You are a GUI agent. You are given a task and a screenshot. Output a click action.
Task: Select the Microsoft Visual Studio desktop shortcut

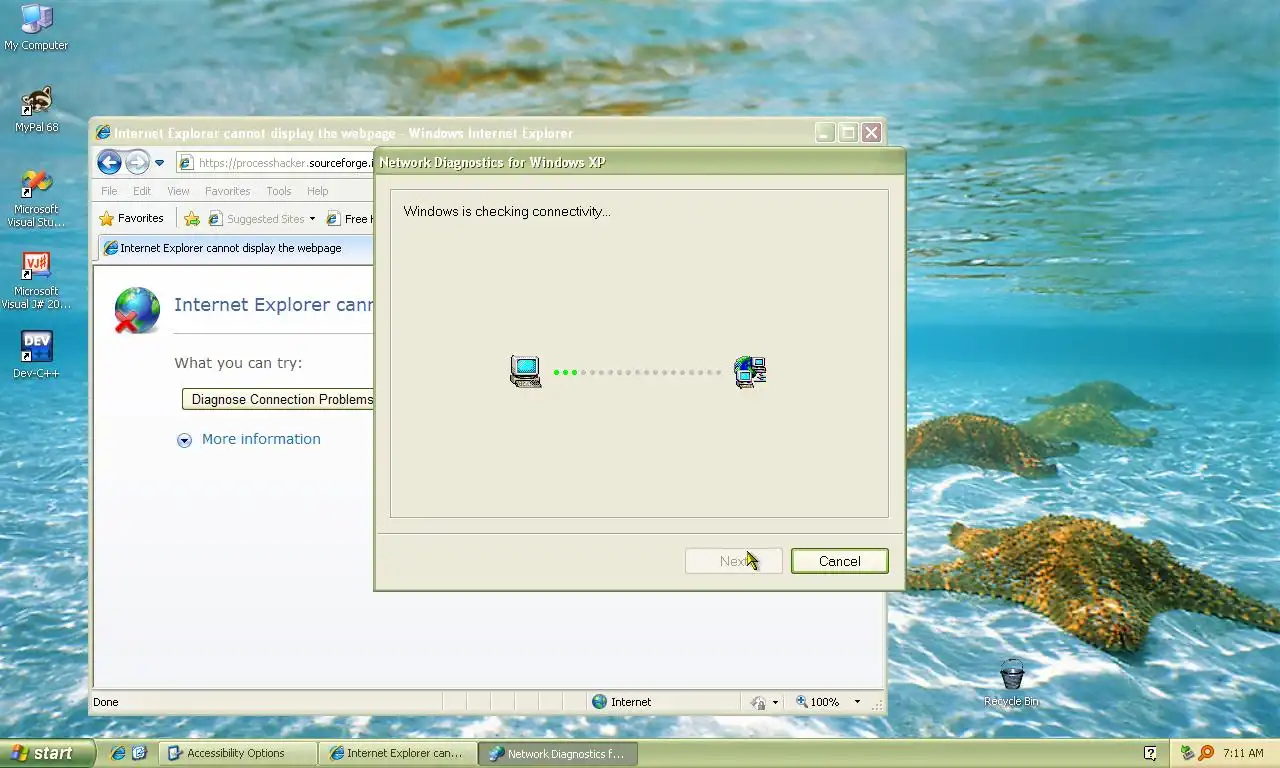(36, 198)
